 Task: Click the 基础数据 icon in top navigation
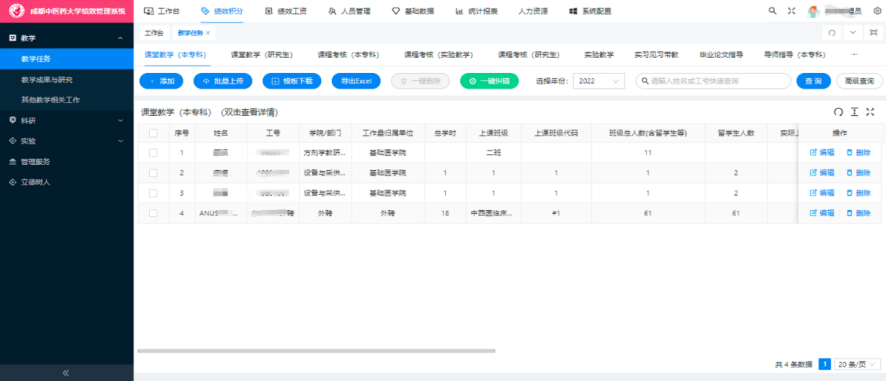pyautogui.click(x=396, y=11)
